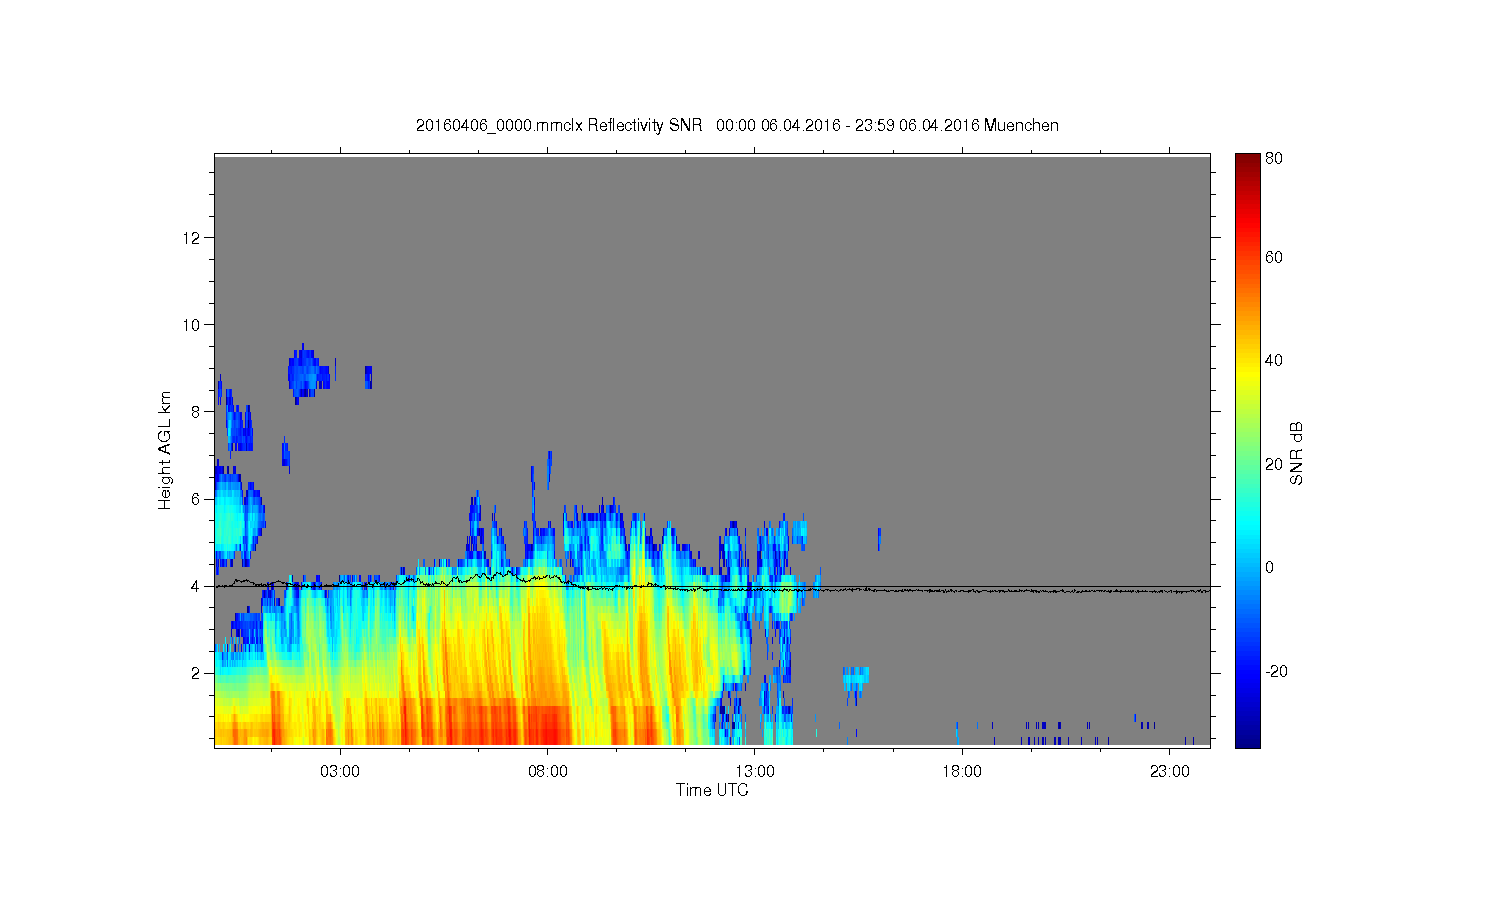The height and width of the screenshot is (900, 1500).
Task: Click the height axis tick label 2
Action: 197,673
